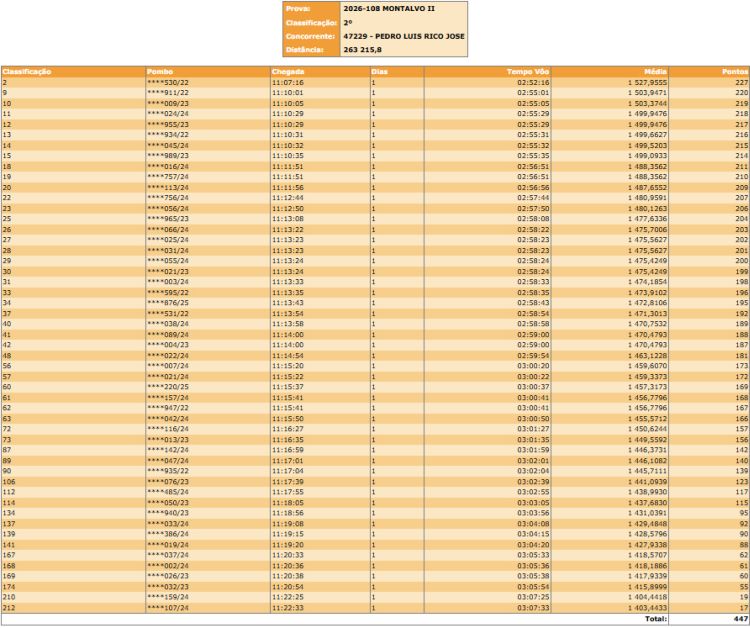This screenshot has width=750, height=628.
Task: Sort by the Pombo column header
Action: [x=159, y=72]
